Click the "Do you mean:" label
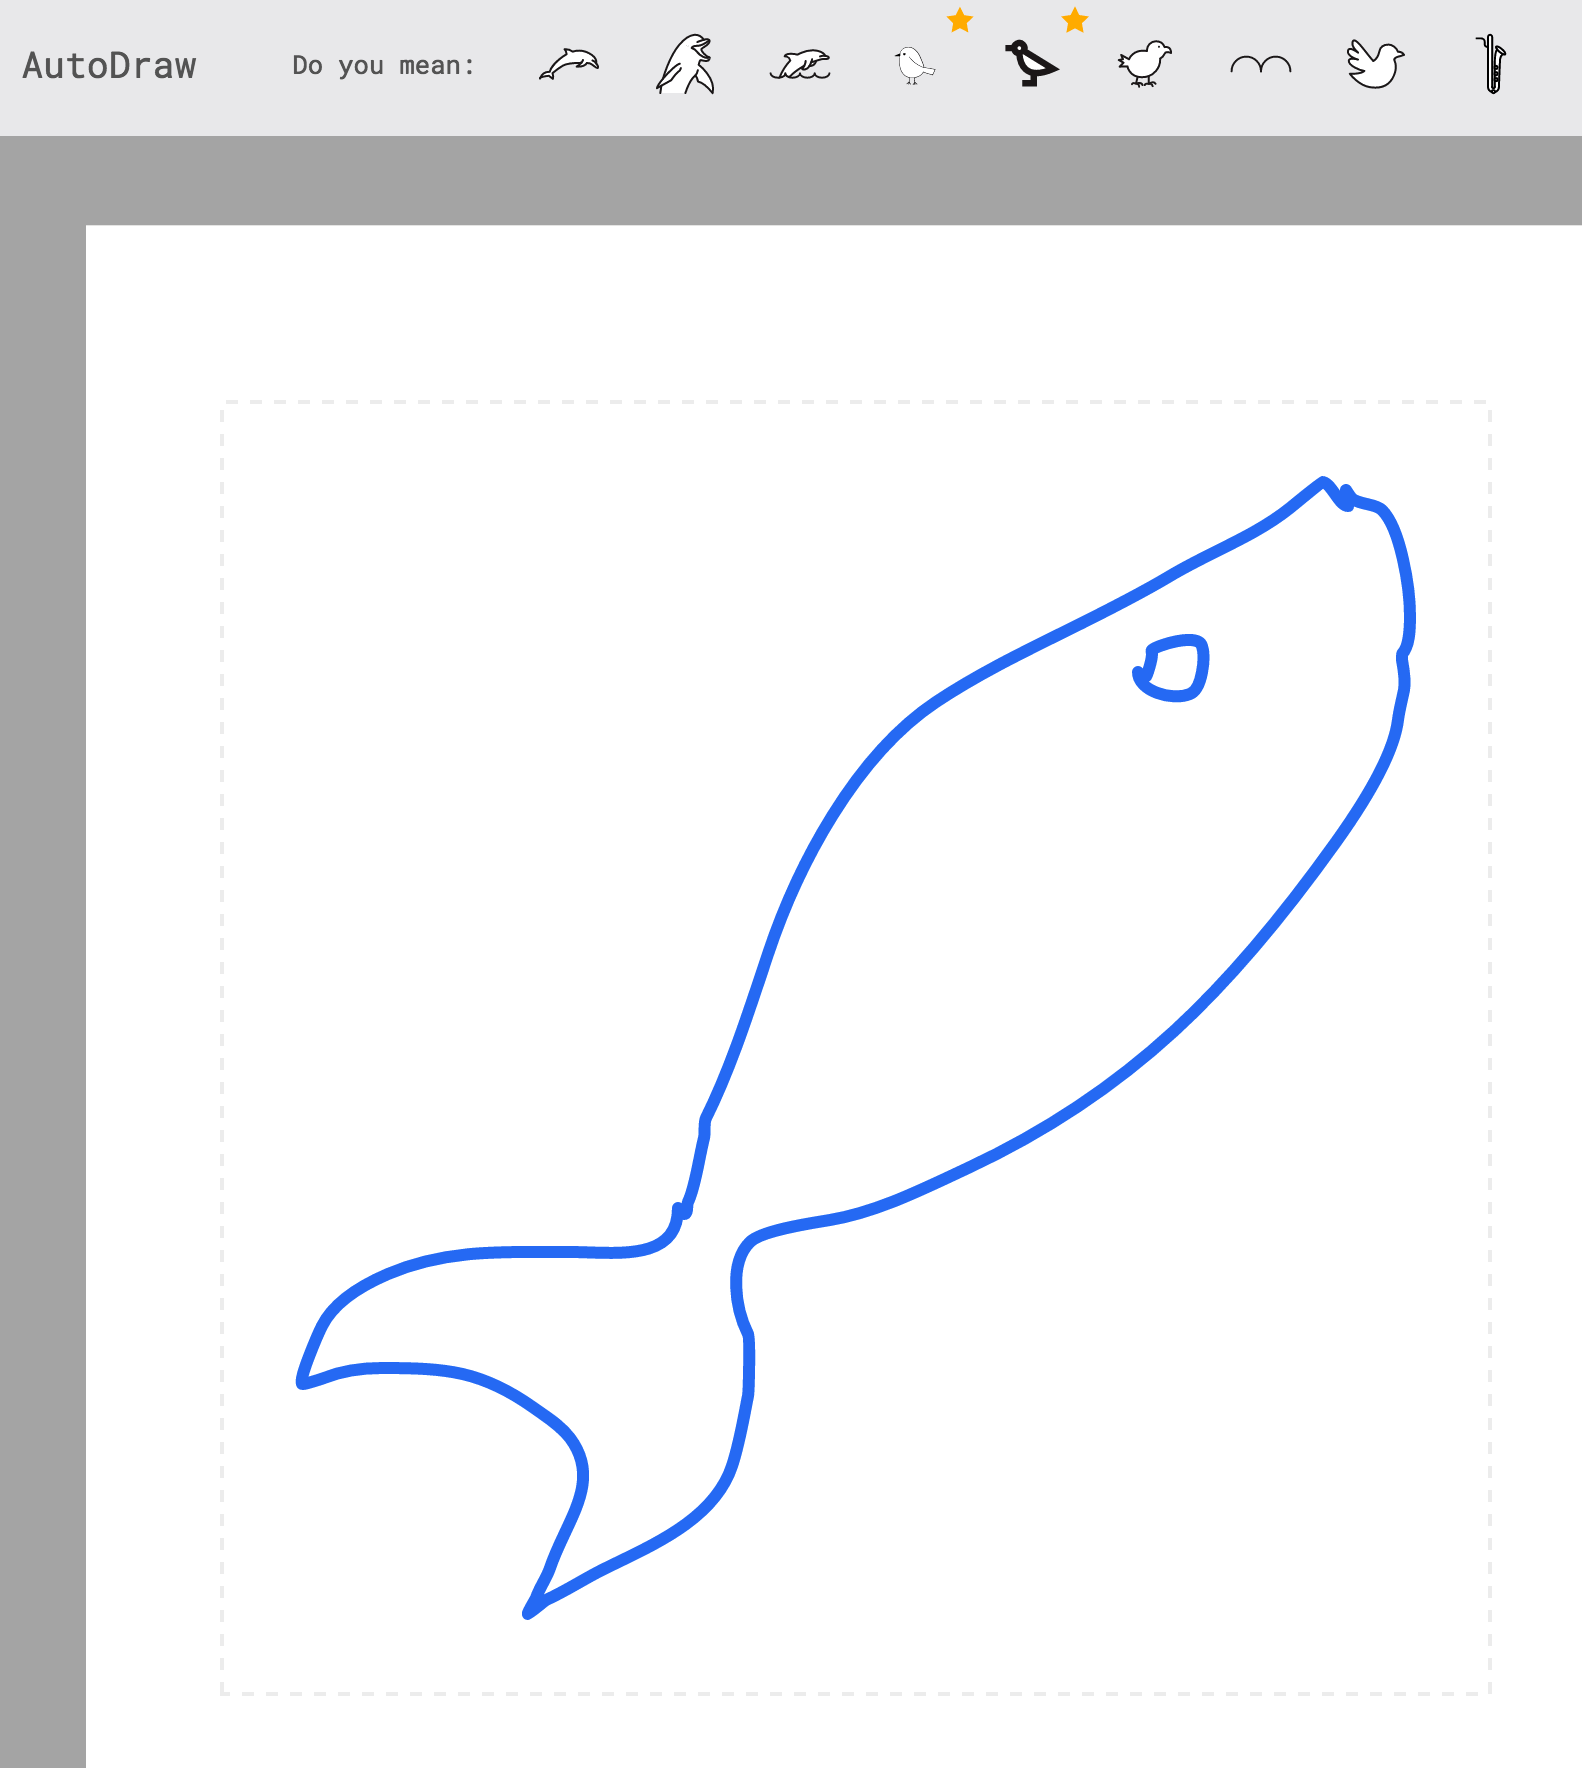This screenshot has height=1768, width=1582. (383, 66)
